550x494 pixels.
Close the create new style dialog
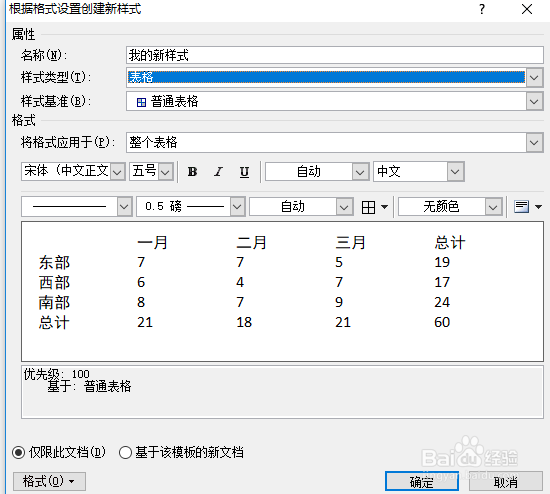(x=527, y=9)
